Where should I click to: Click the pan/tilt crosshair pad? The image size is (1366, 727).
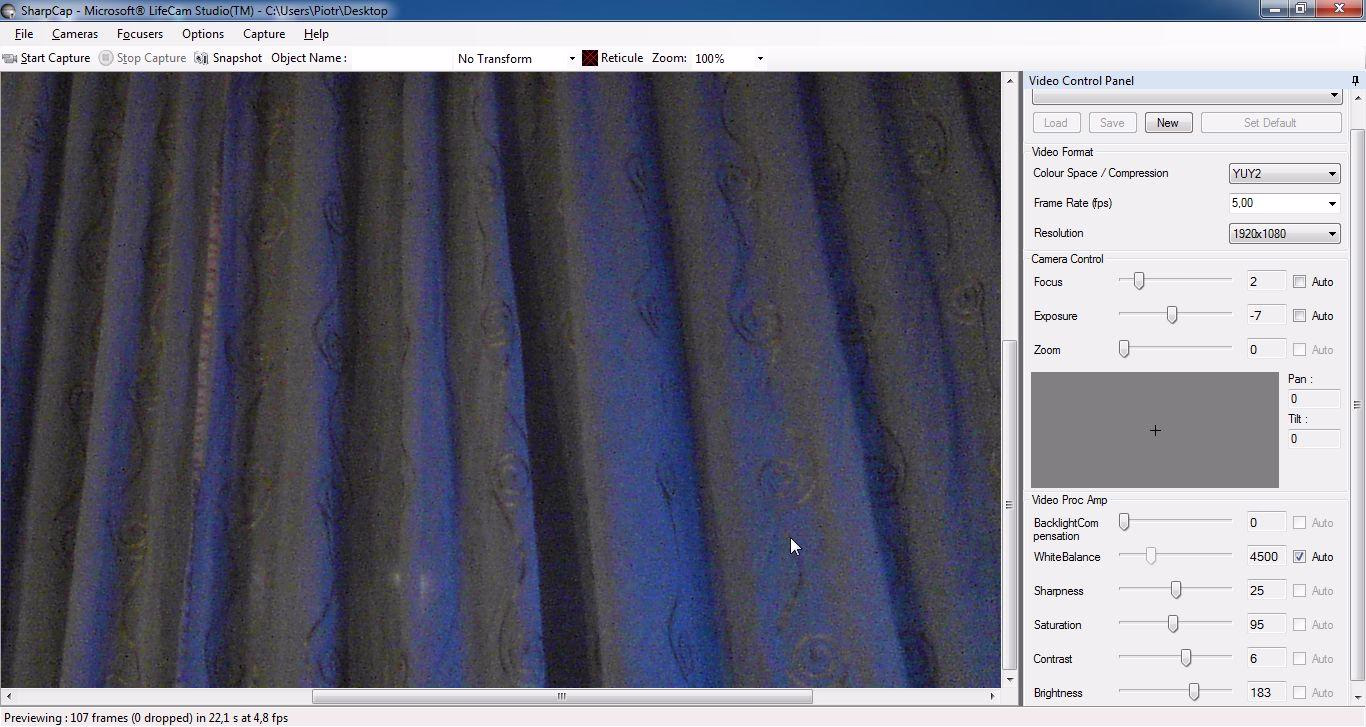click(x=1155, y=430)
